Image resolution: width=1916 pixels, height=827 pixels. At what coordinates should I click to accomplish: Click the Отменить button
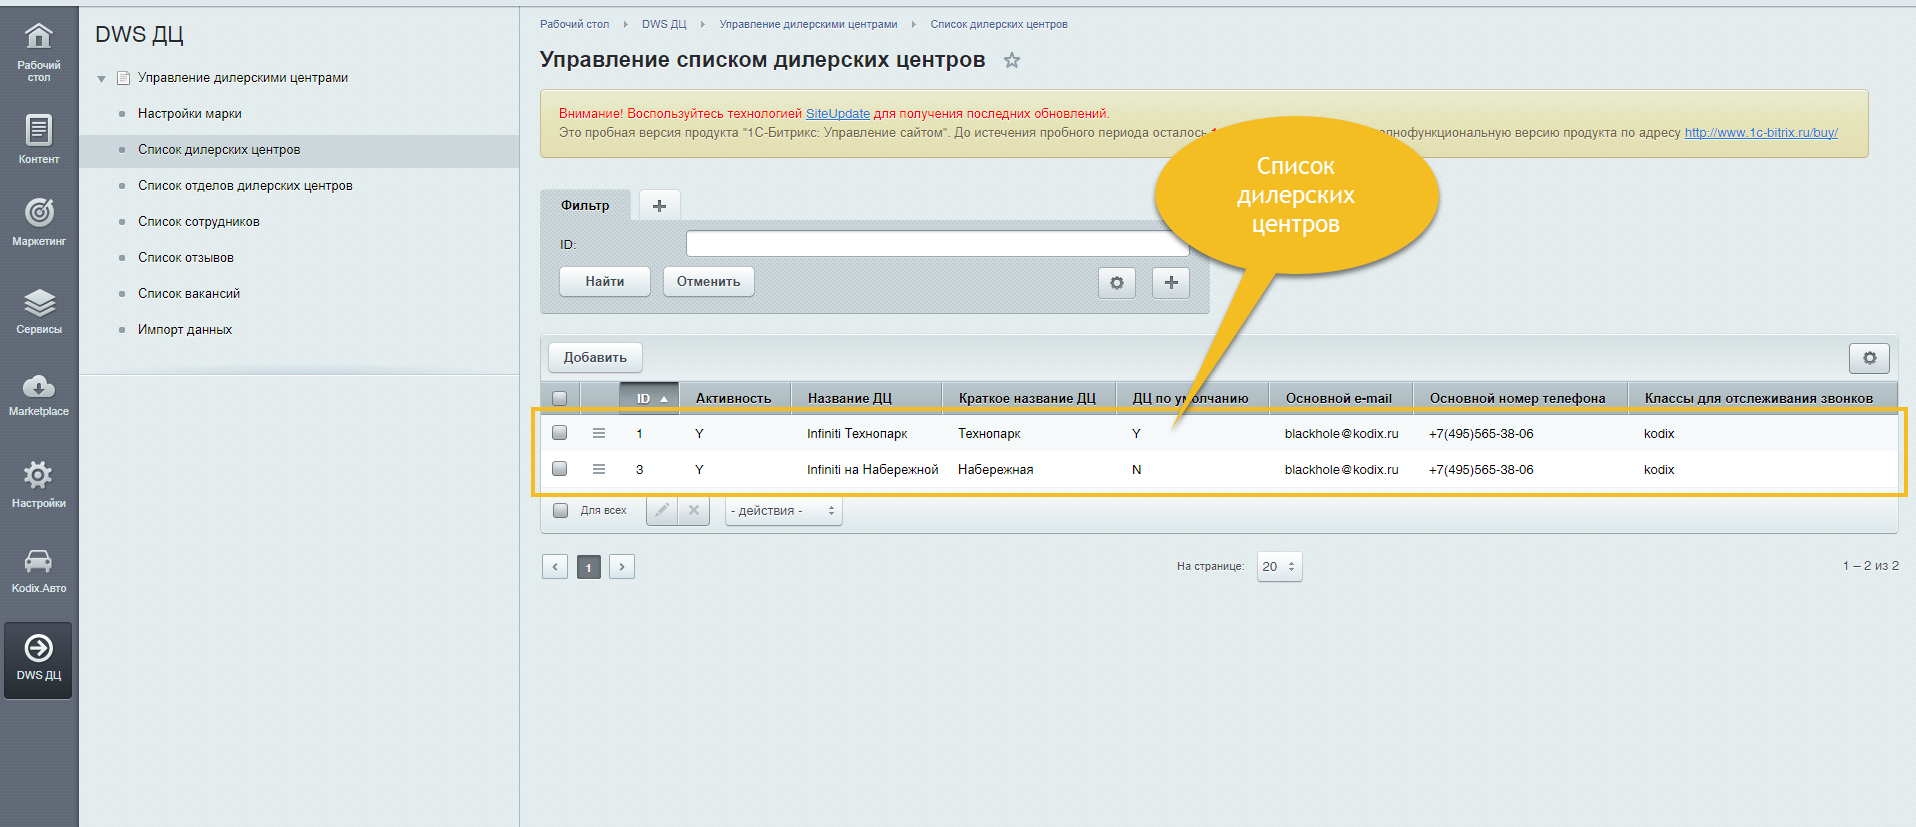(709, 282)
